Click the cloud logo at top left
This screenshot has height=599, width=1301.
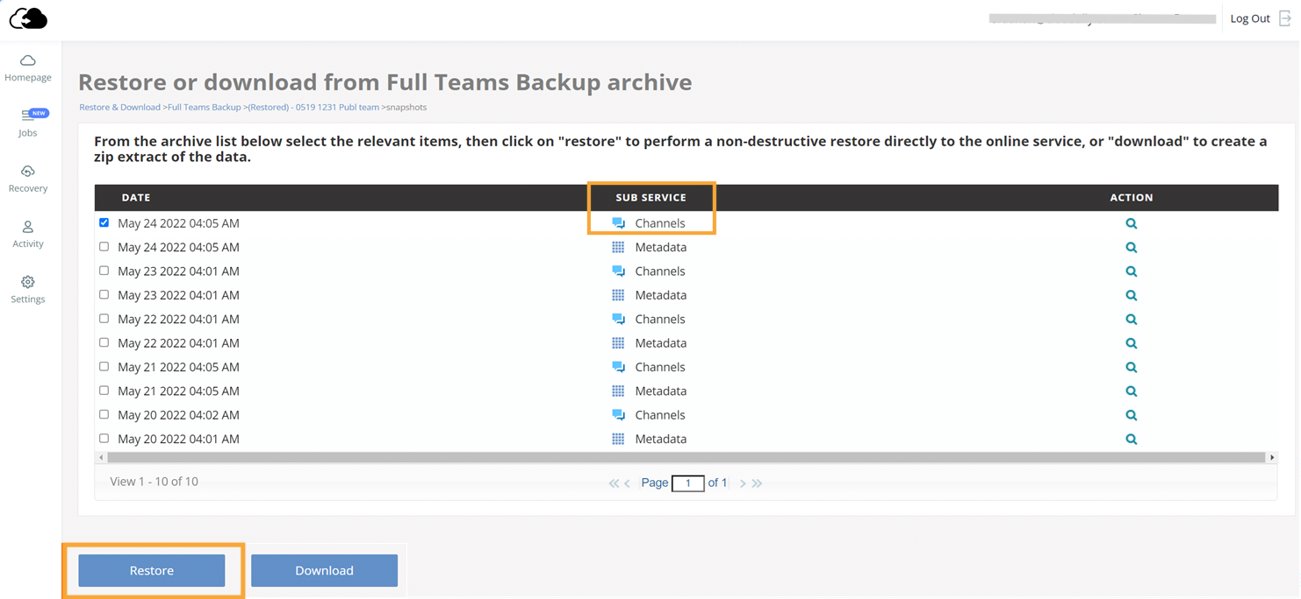coord(28,18)
